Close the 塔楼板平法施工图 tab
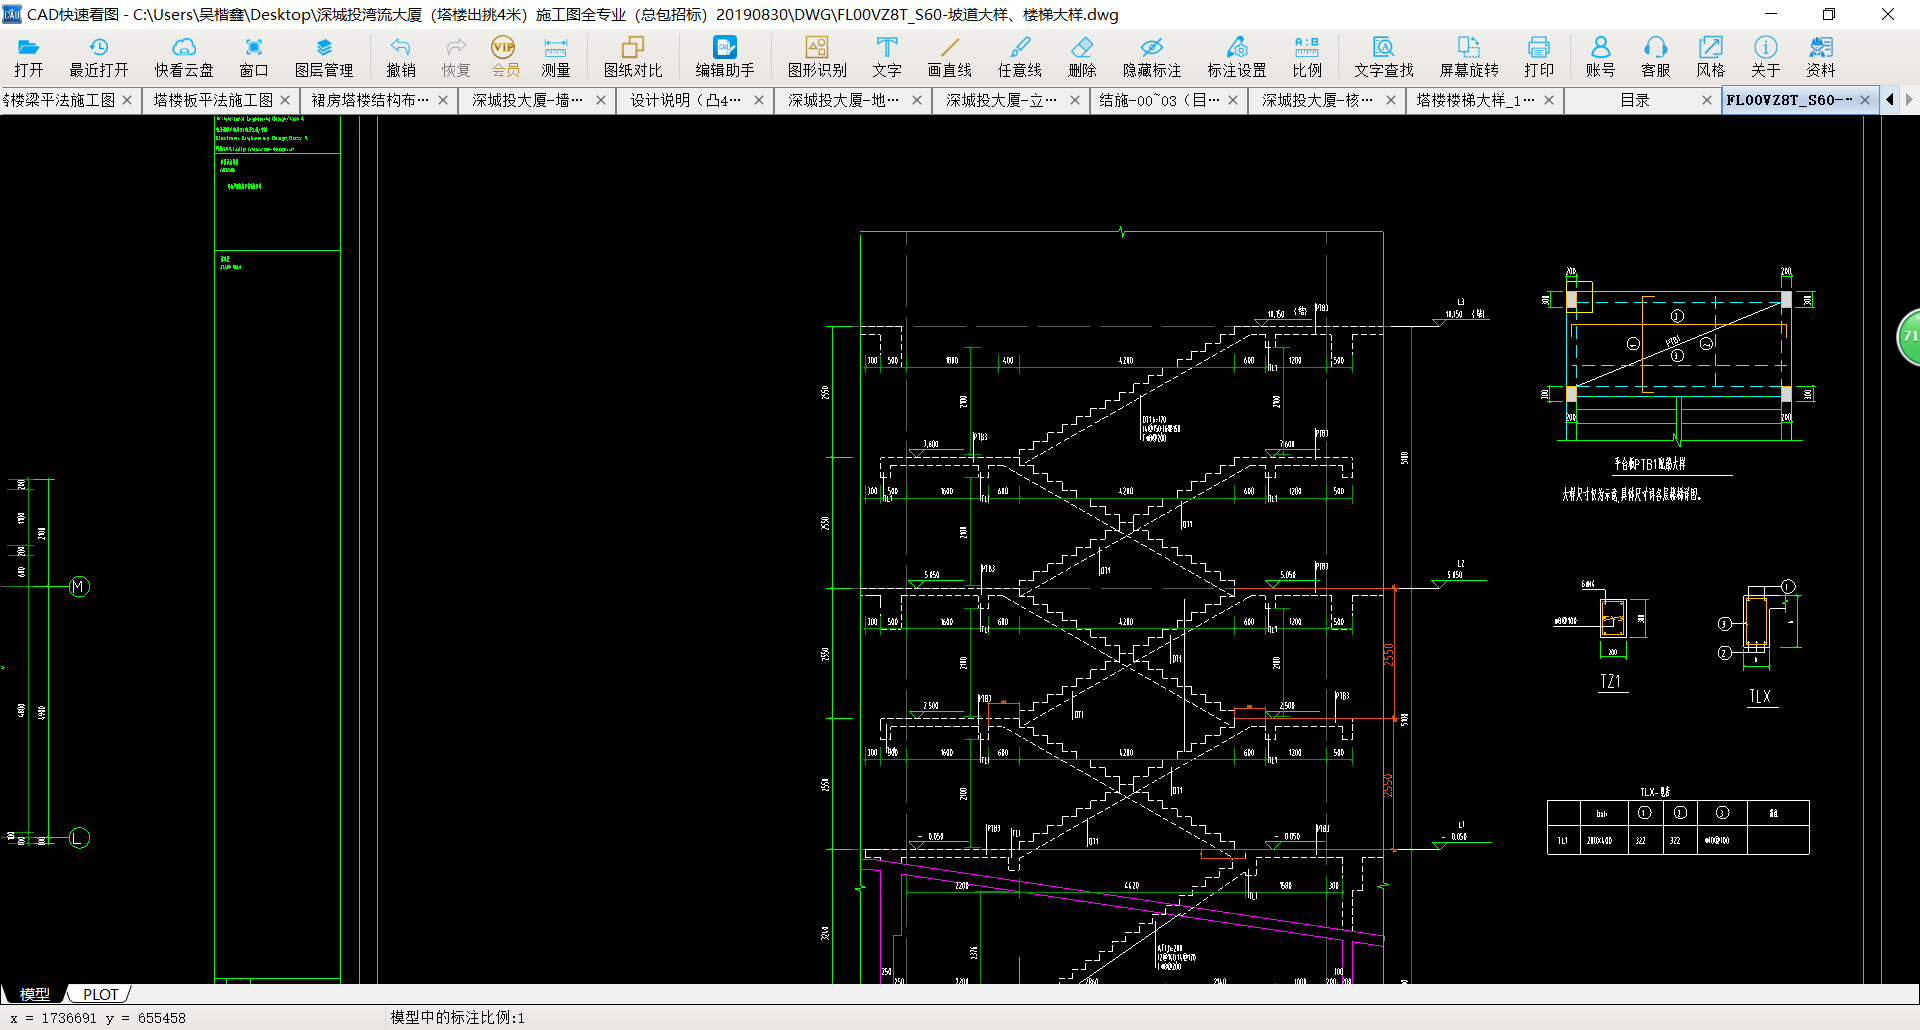Image resolution: width=1920 pixels, height=1030 pixels. [x=285, y=100]
